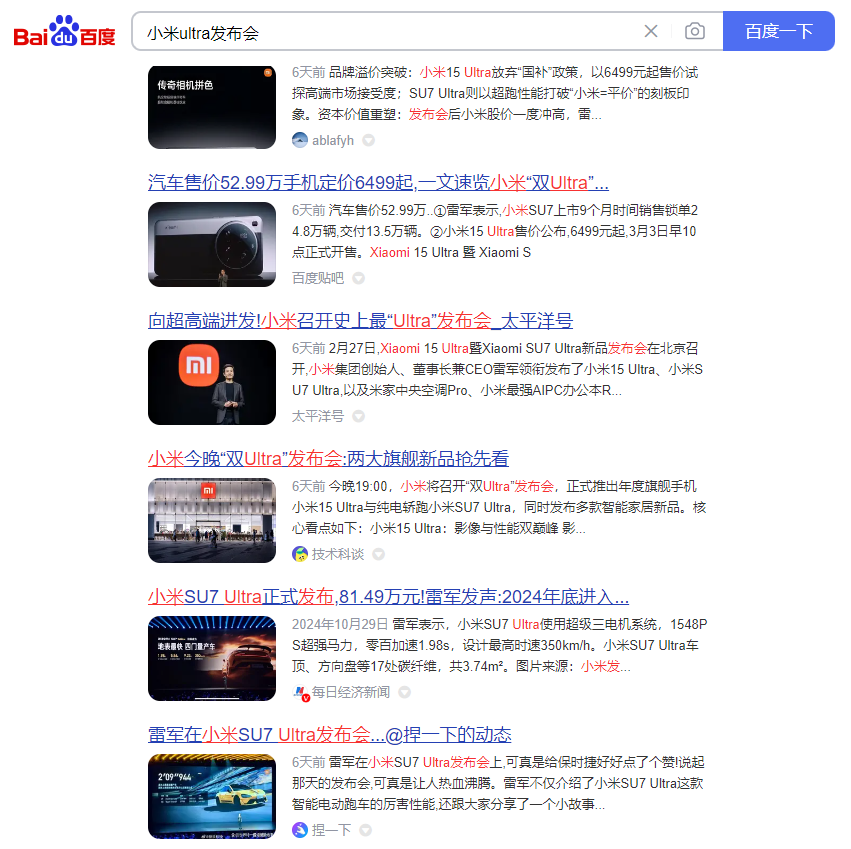Open link 汽车售价52.99万手机定价6499起

pos(378,182)
